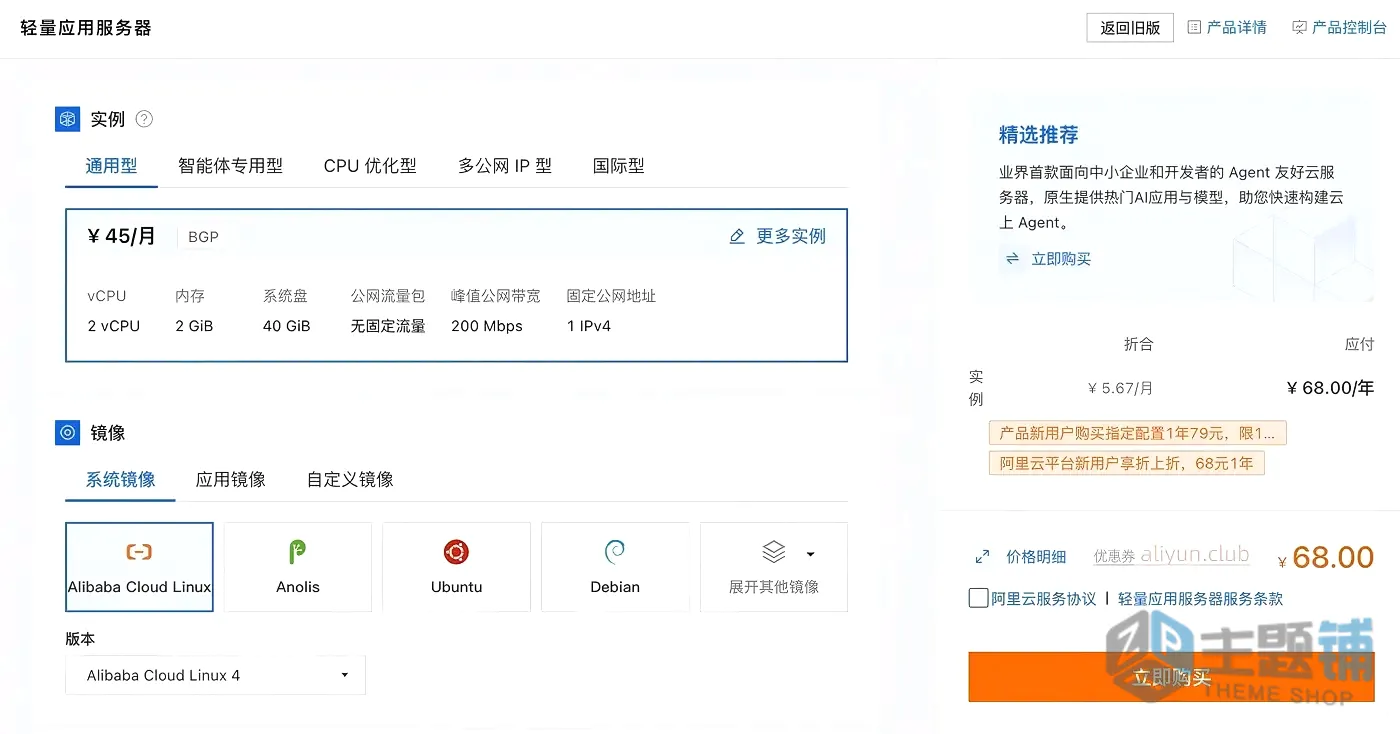The image size is (1400, 734).
Task: Open the 产品详情 link
Action: [1237, 28]
